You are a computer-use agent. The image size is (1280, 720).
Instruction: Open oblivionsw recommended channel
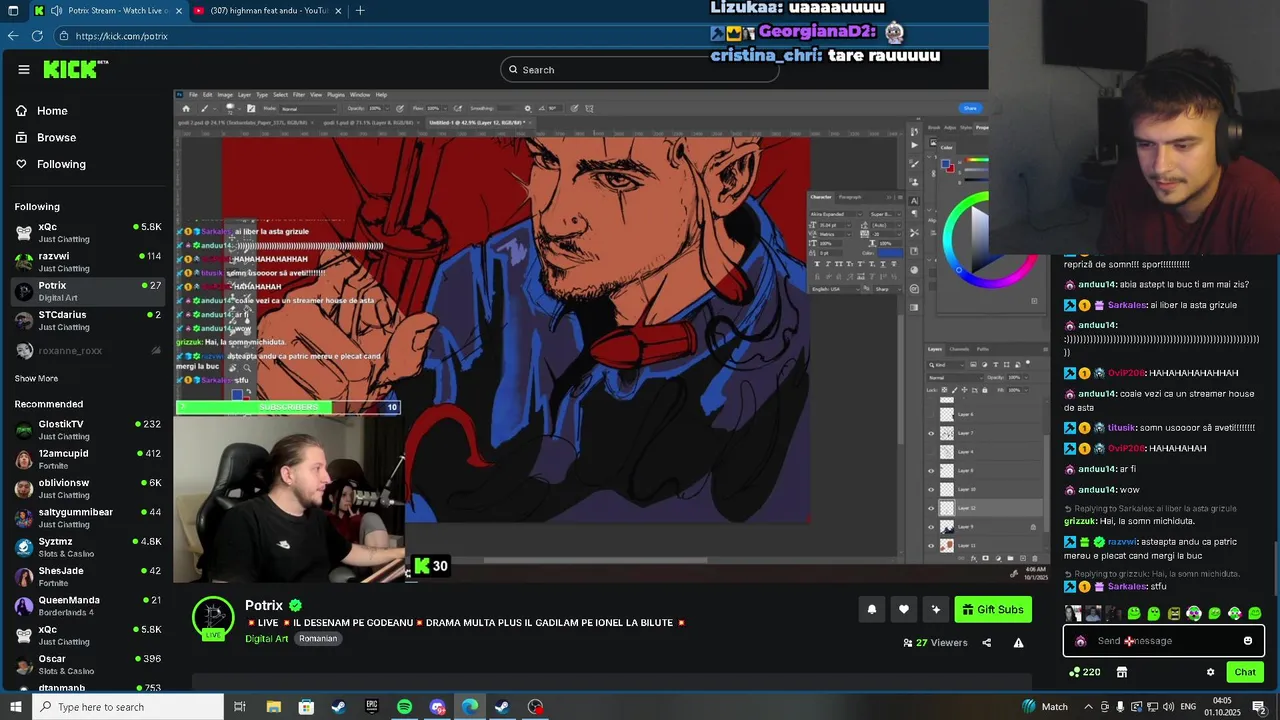pos(87,488)
